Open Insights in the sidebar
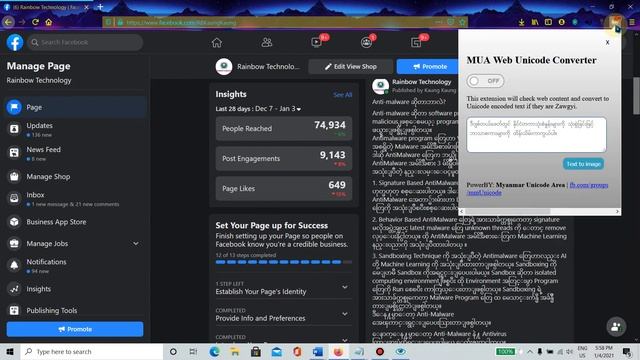 click(75, 289)
